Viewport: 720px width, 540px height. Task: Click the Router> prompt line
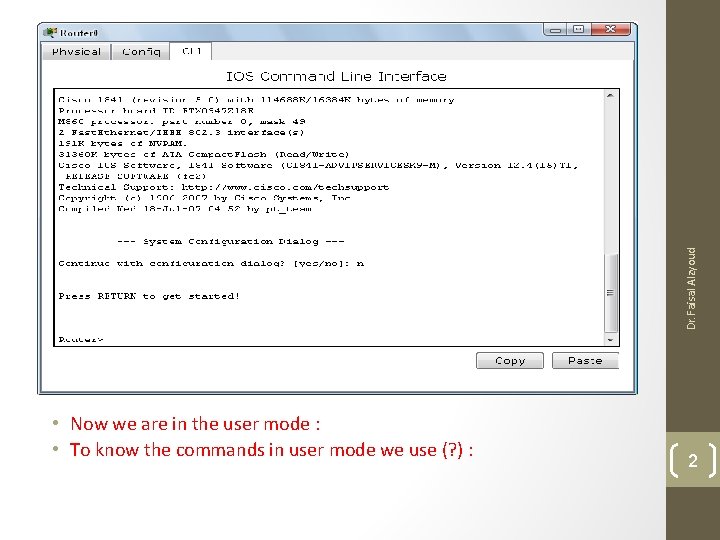(81, 340)
